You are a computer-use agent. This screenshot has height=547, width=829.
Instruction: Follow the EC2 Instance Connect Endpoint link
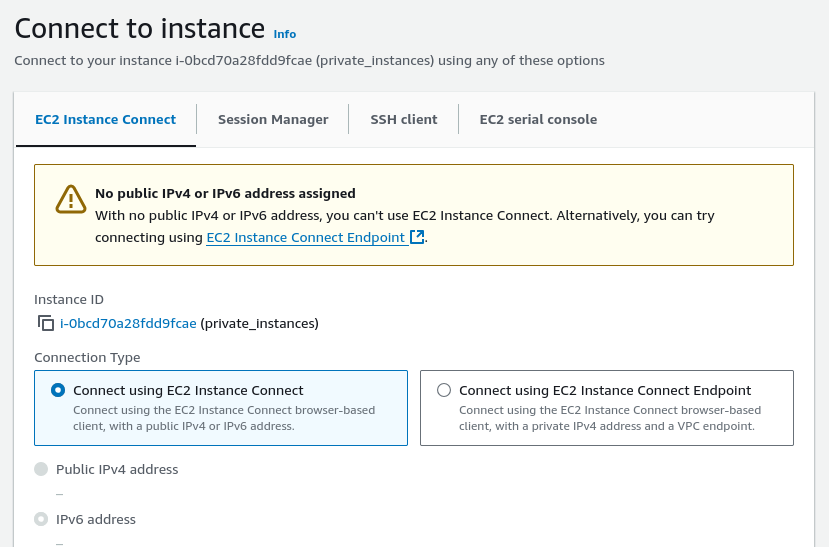pos(306,237)
